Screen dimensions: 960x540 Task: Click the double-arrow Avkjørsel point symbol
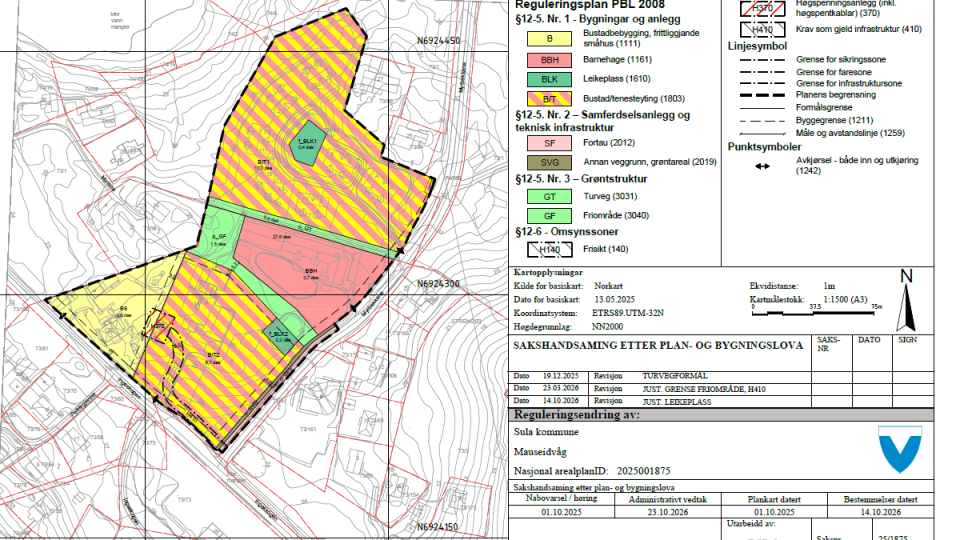click(762, 166)
